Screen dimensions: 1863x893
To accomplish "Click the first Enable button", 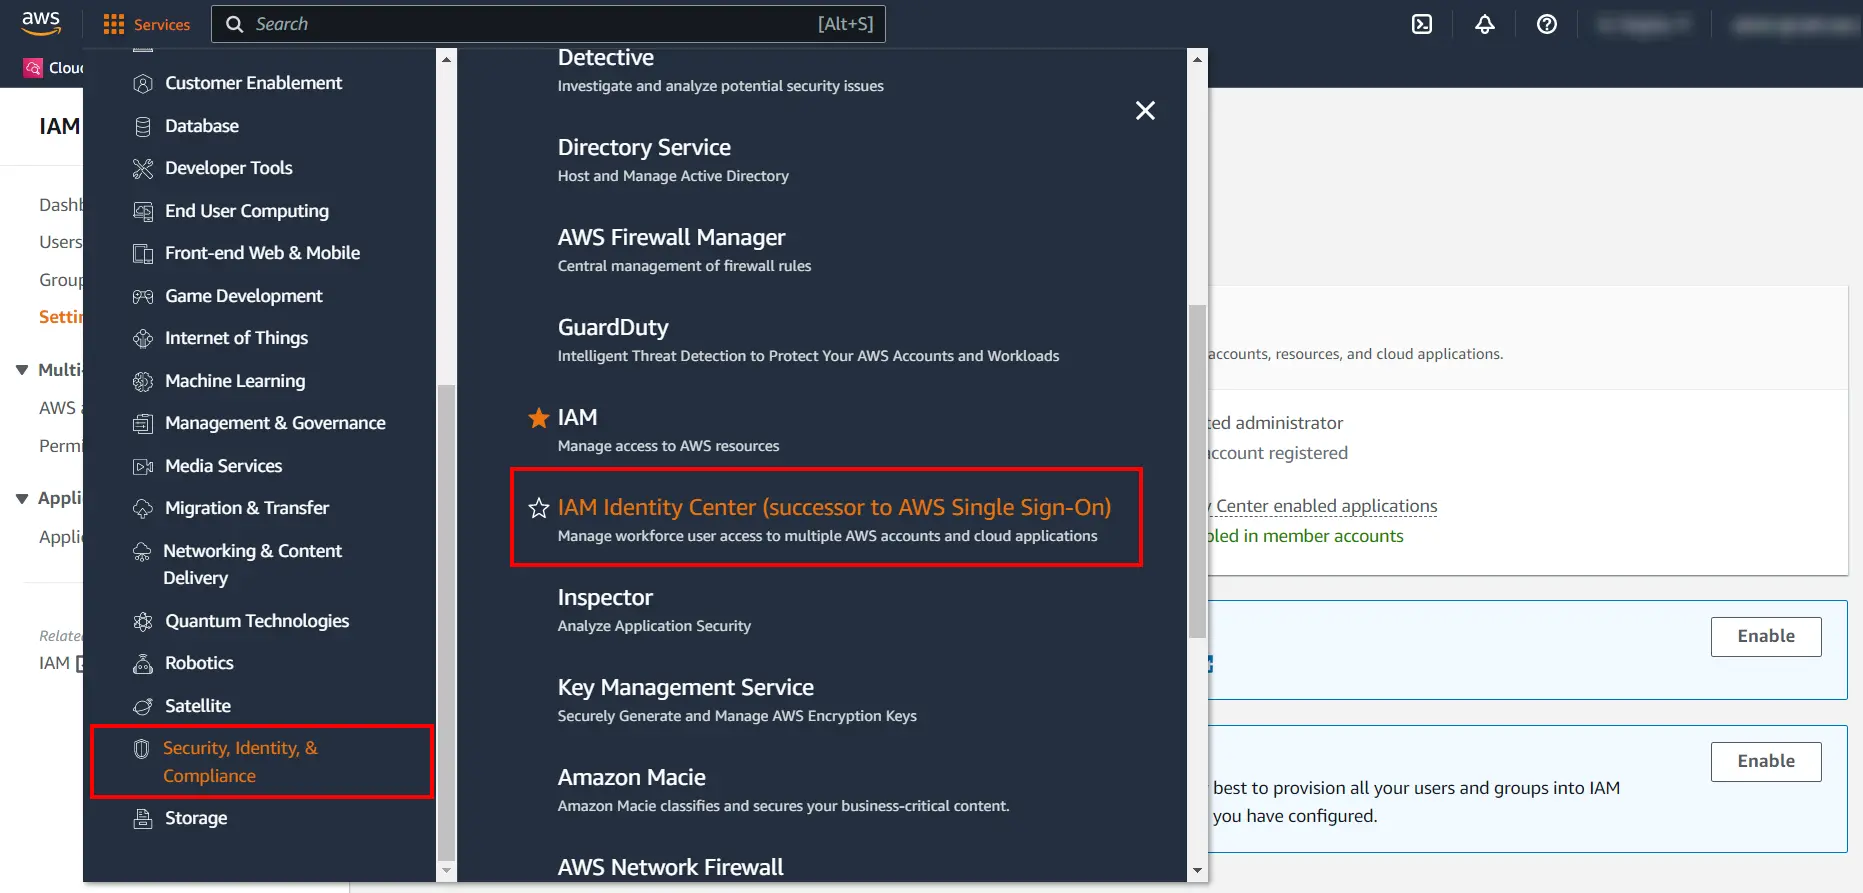I will pos(1766,637).
